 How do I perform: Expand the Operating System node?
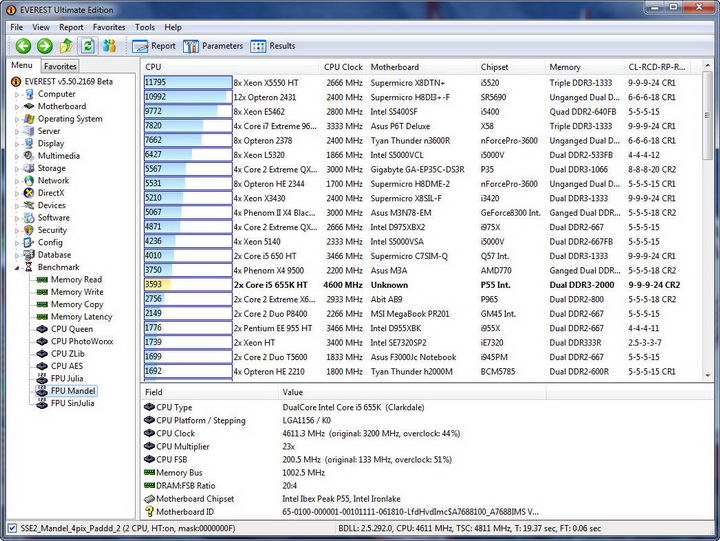pyautogui.click(x=17, y=119)
